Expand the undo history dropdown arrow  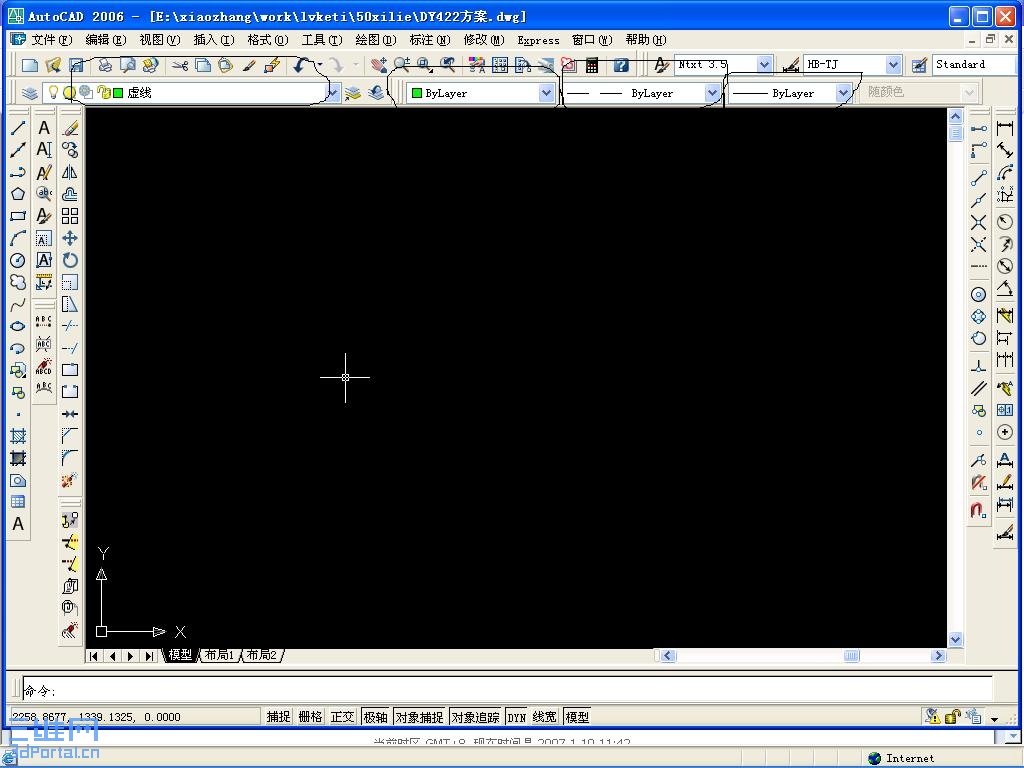319,65
